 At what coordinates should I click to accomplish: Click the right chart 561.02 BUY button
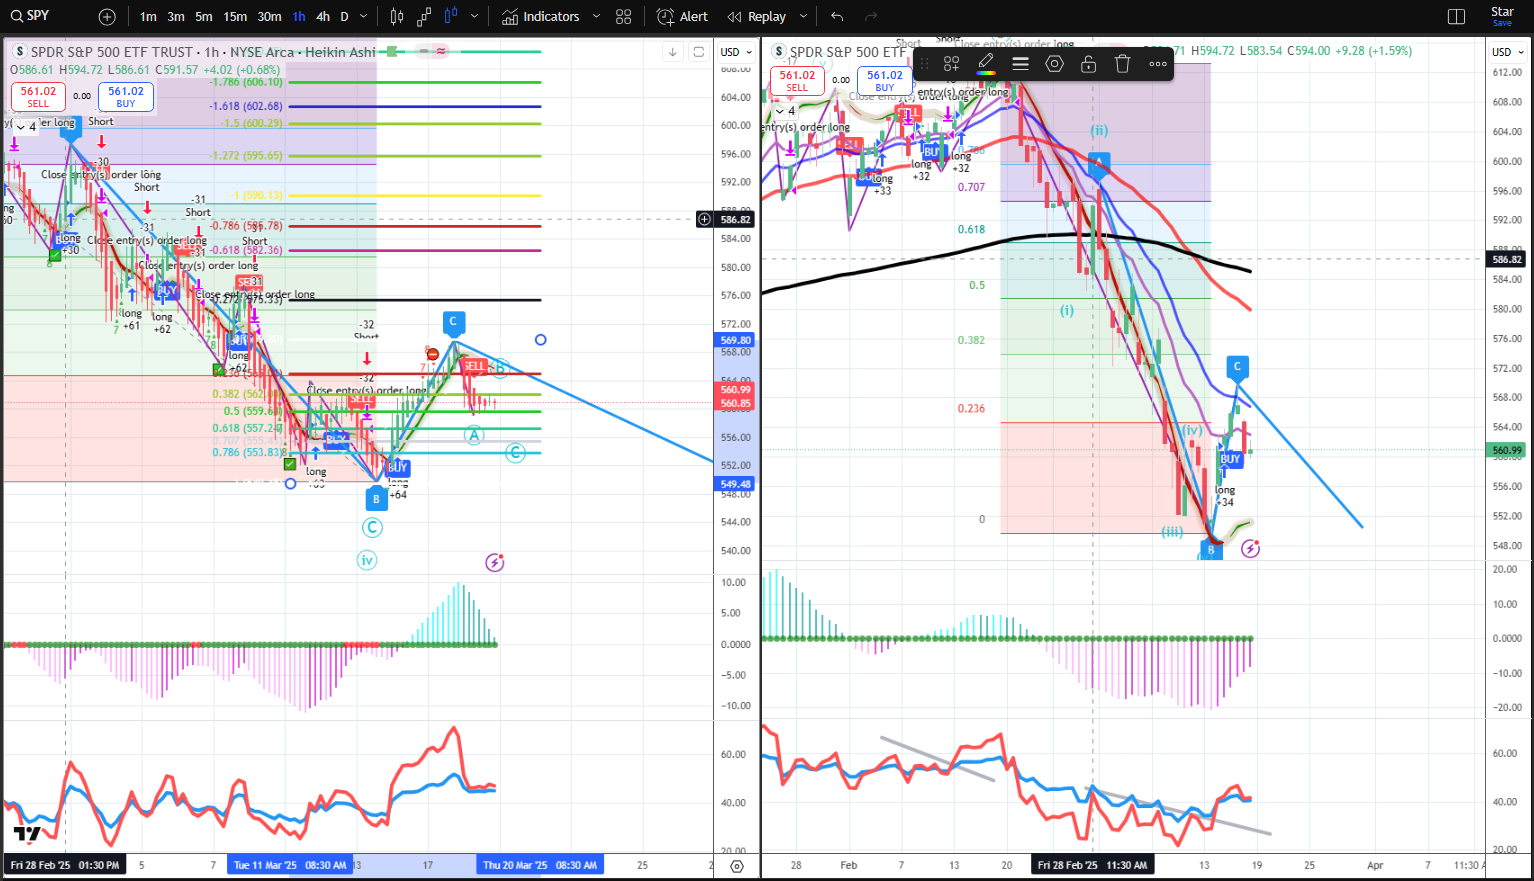[885, 80]
